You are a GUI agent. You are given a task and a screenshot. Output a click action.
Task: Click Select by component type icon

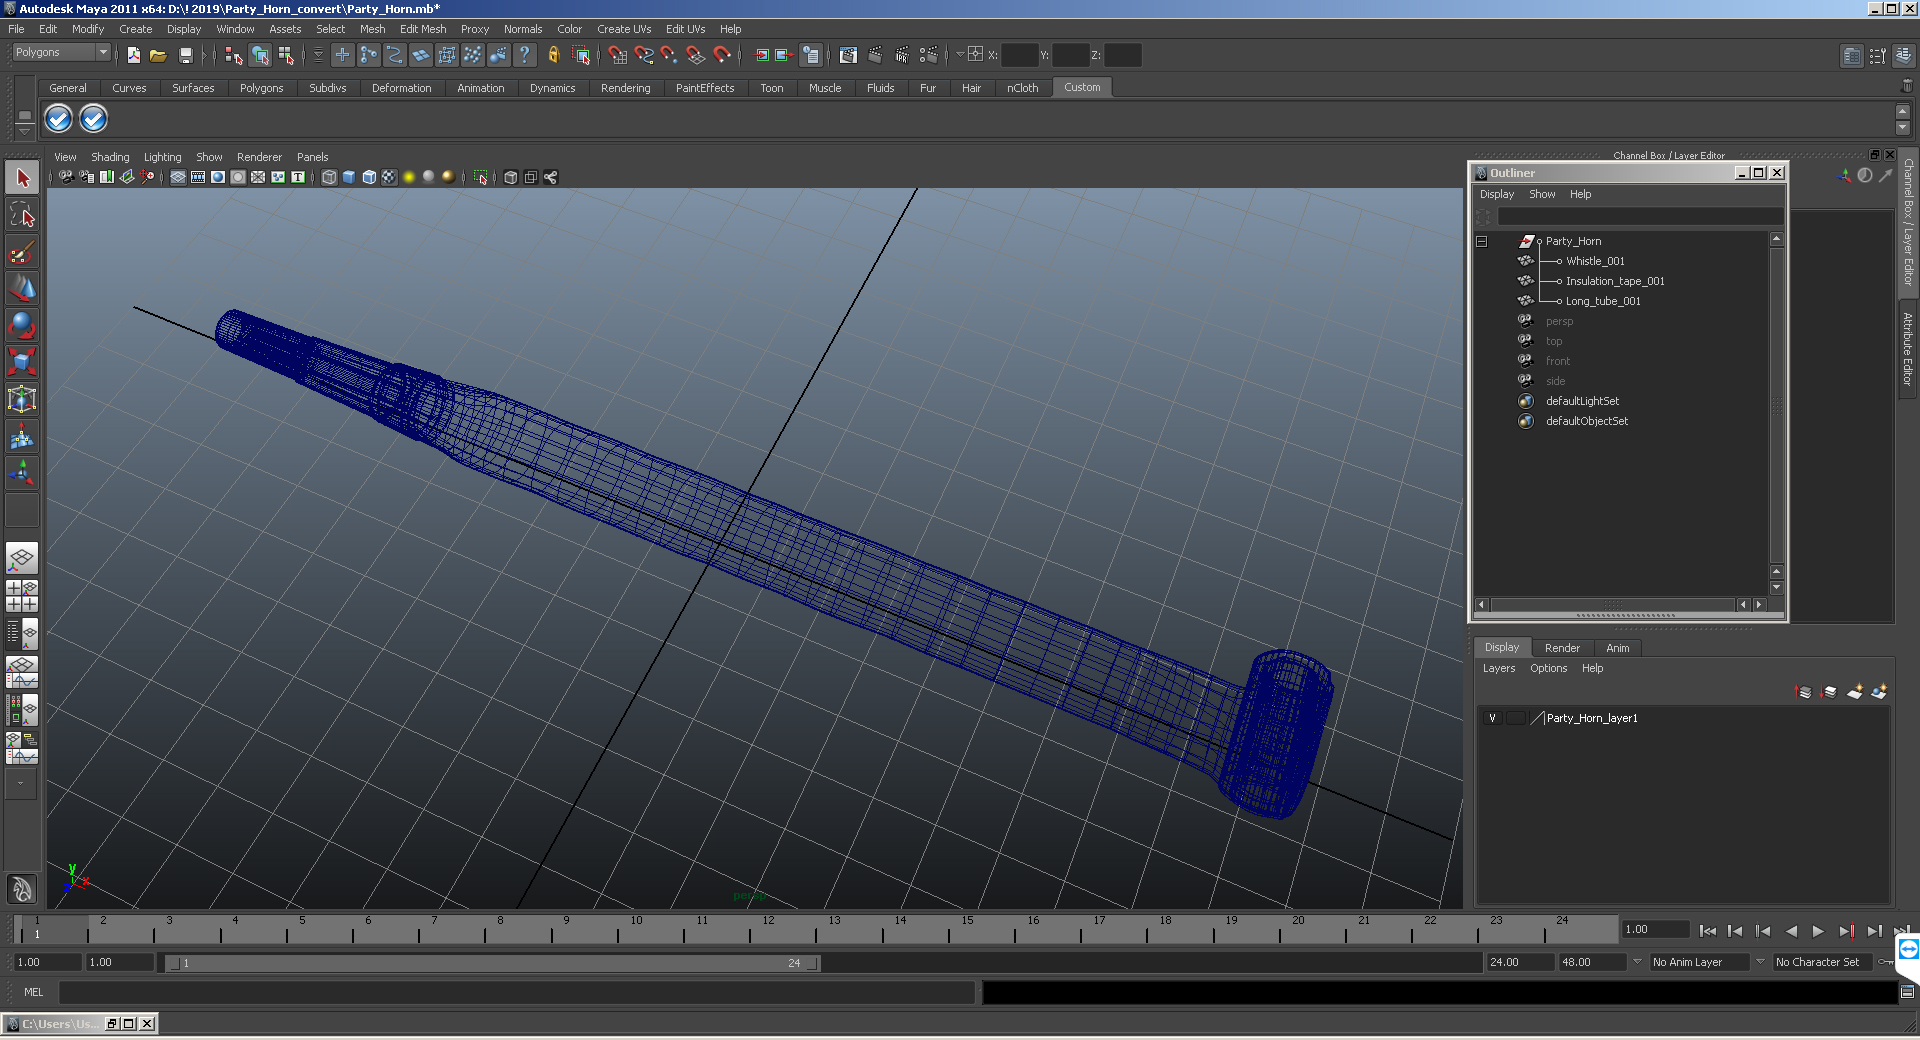(x=286, y=55)
